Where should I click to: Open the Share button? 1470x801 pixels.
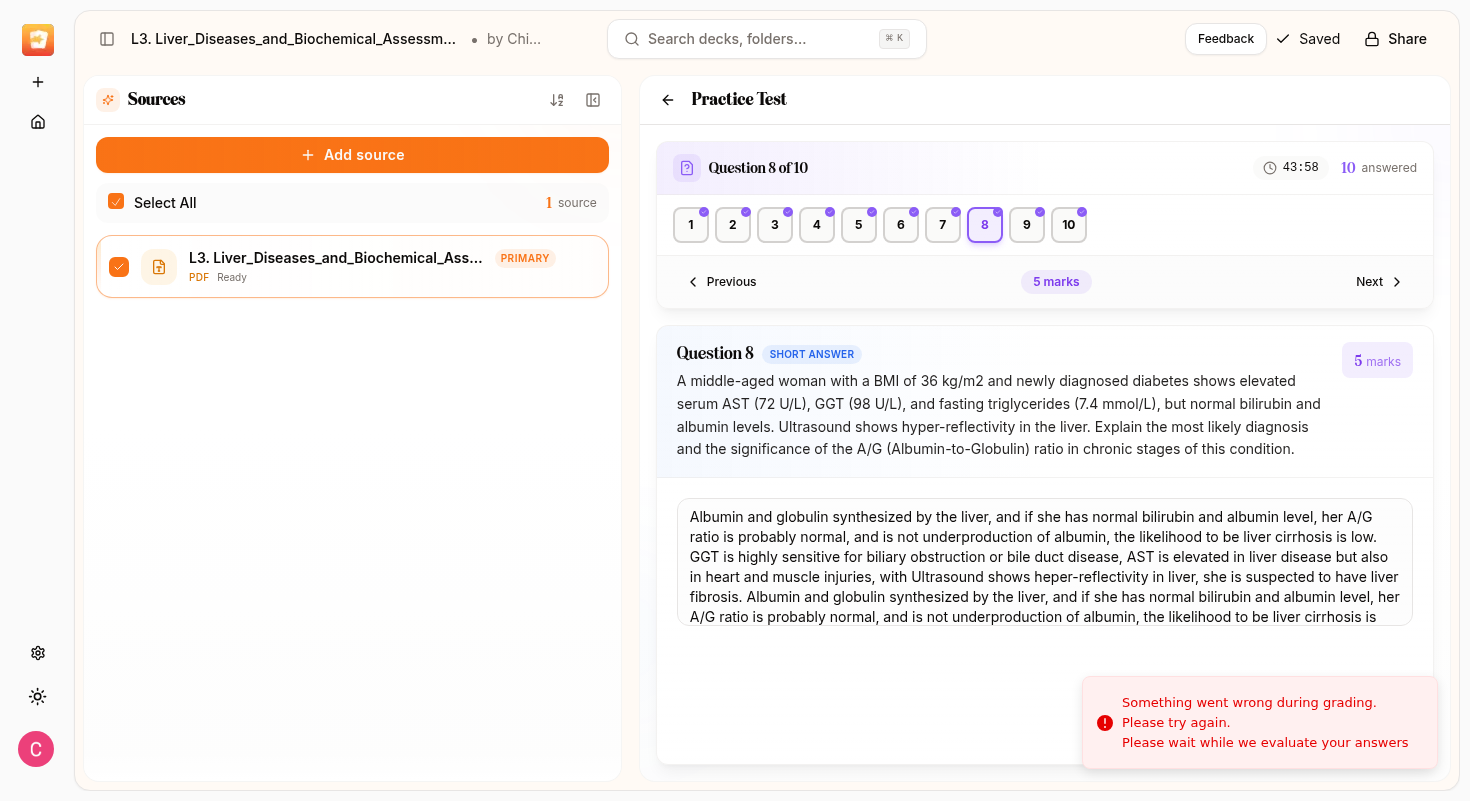coord(1395,39)
